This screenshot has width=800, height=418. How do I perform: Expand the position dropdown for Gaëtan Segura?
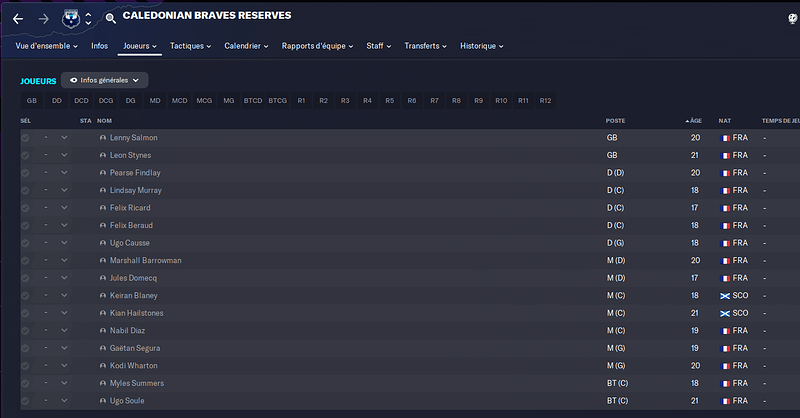64,348
